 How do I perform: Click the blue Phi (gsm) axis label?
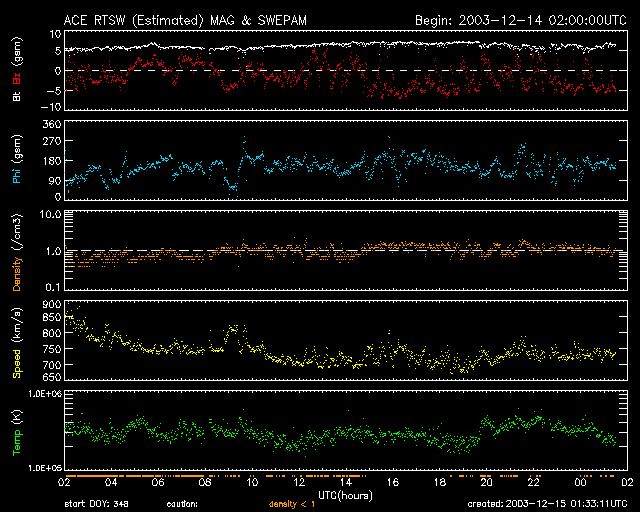[x=17, y=160]
